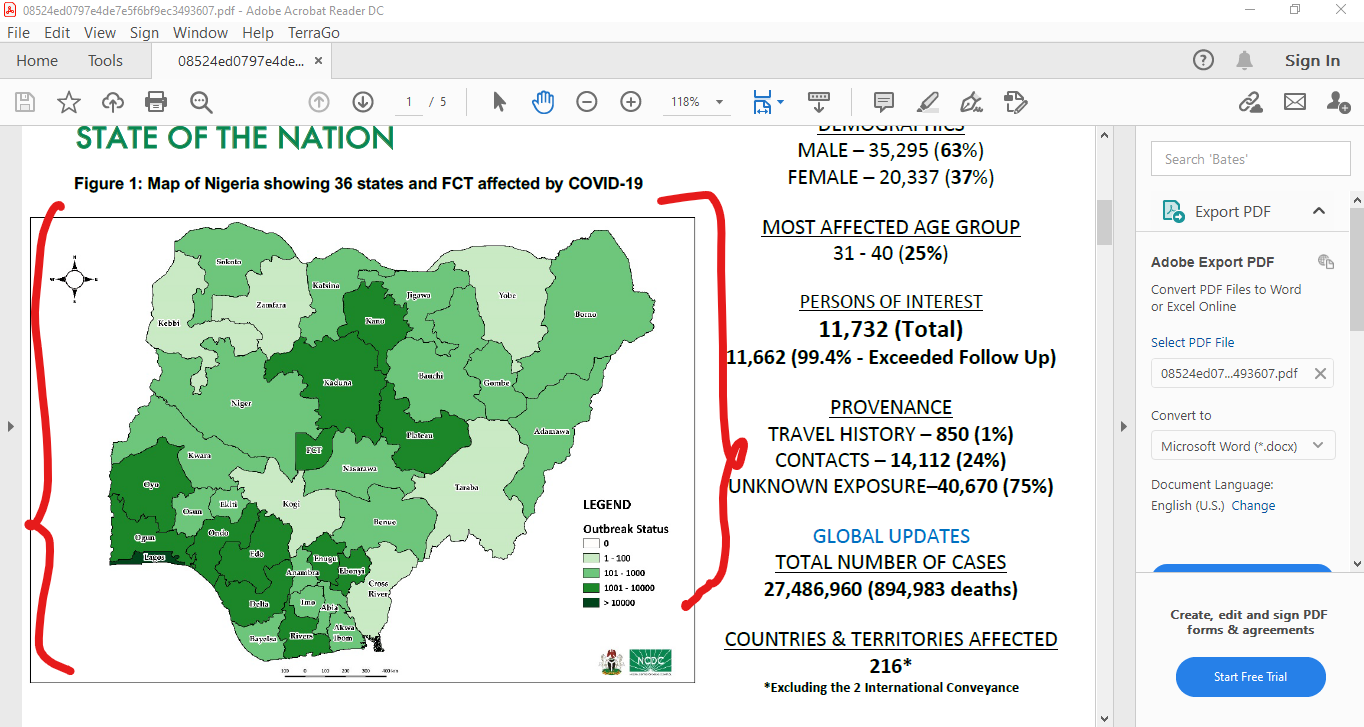
Task: Change the document language setting
Action: click(x=1255, y=505)
